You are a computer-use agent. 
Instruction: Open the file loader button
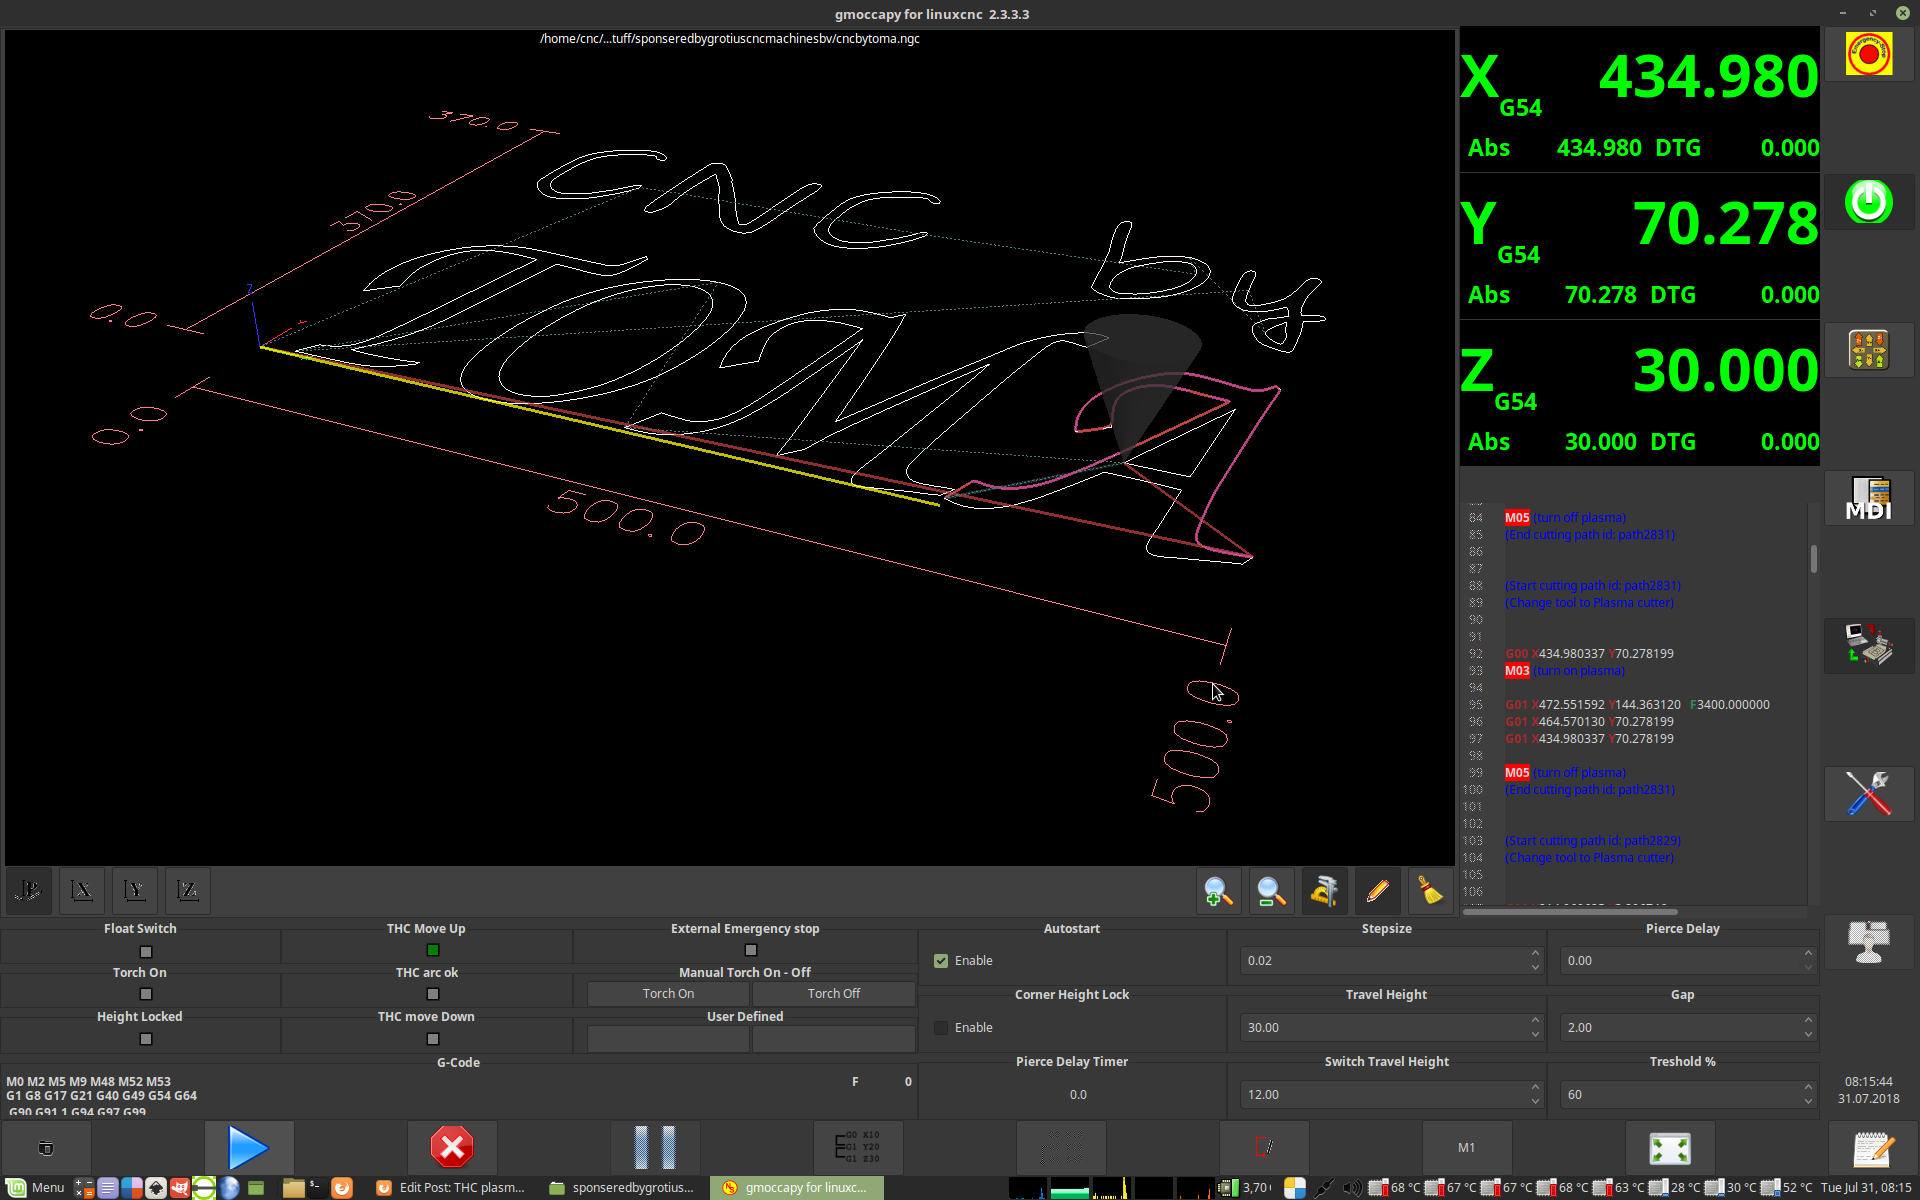46,1147
